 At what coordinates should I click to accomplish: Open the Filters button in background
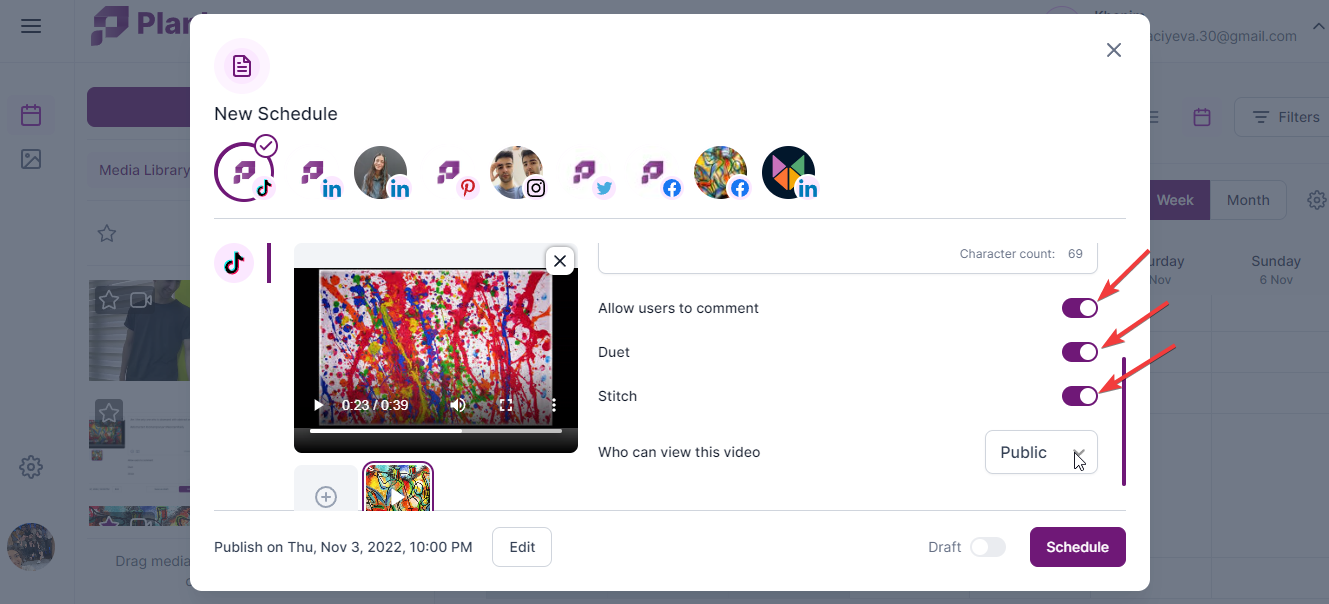coord(1286,117)
